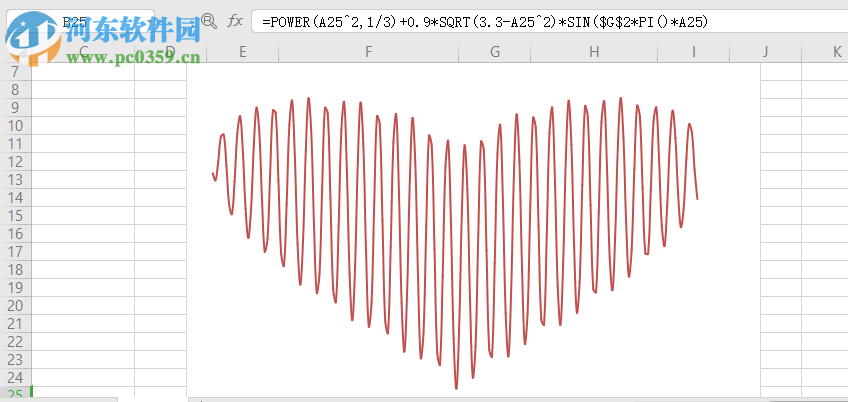The height and width of the screenshot is (402, 848).
Task: Select row 24 header
Action: (15, 377)
